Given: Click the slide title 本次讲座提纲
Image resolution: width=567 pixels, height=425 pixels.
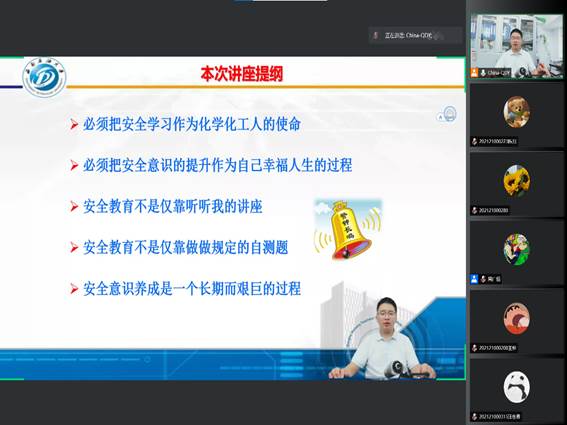Looking at the screenshot, I should pos(242,74).
